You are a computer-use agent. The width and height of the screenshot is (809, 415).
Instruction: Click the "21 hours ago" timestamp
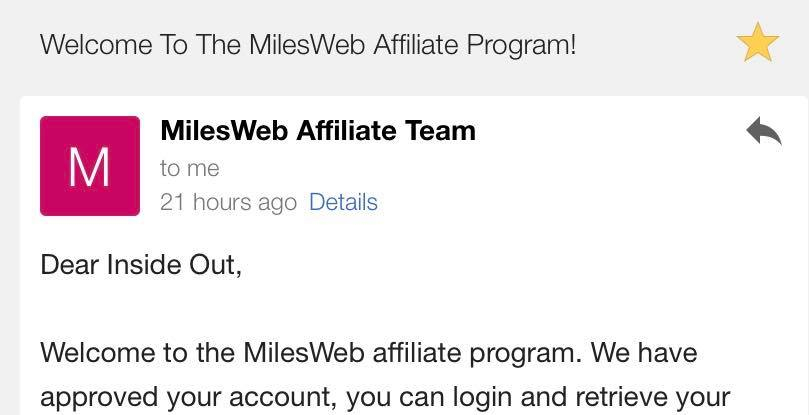(x=228, y=203)
